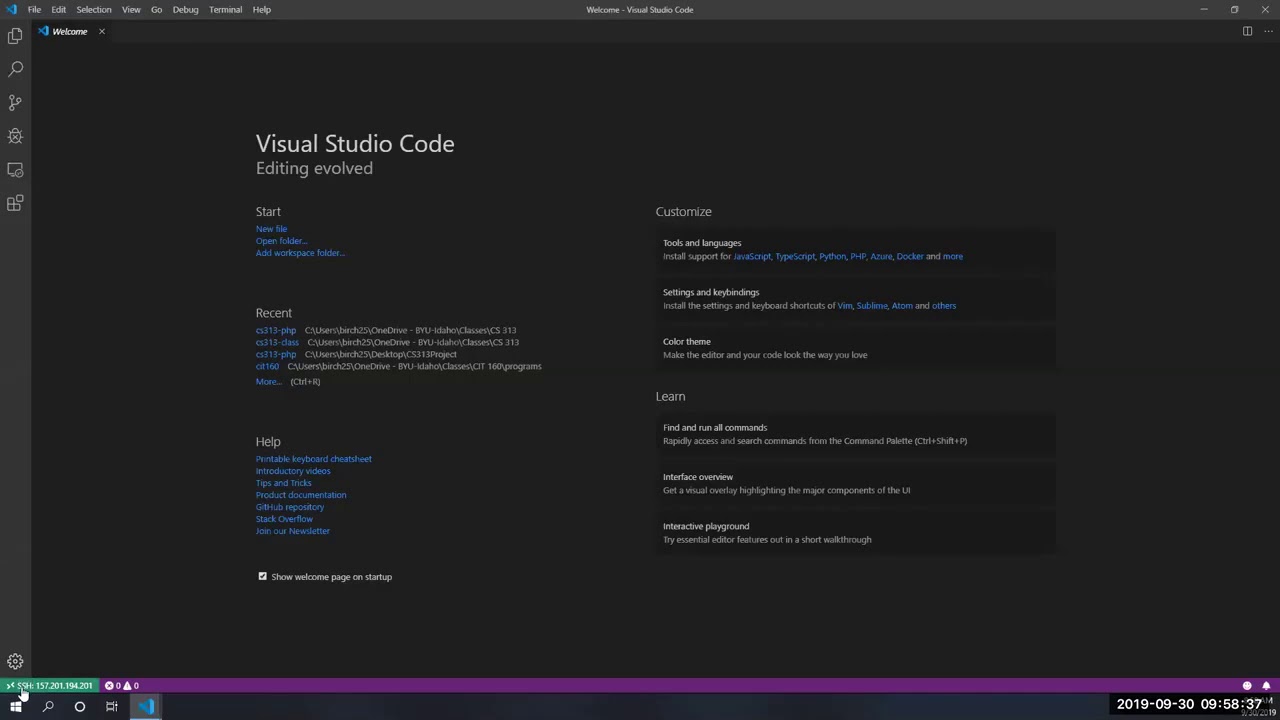The height and width of the screenshot is (720, 1280).
Task: Open Product documentation link
Action: pyautogui.click(x=301, y=495)
